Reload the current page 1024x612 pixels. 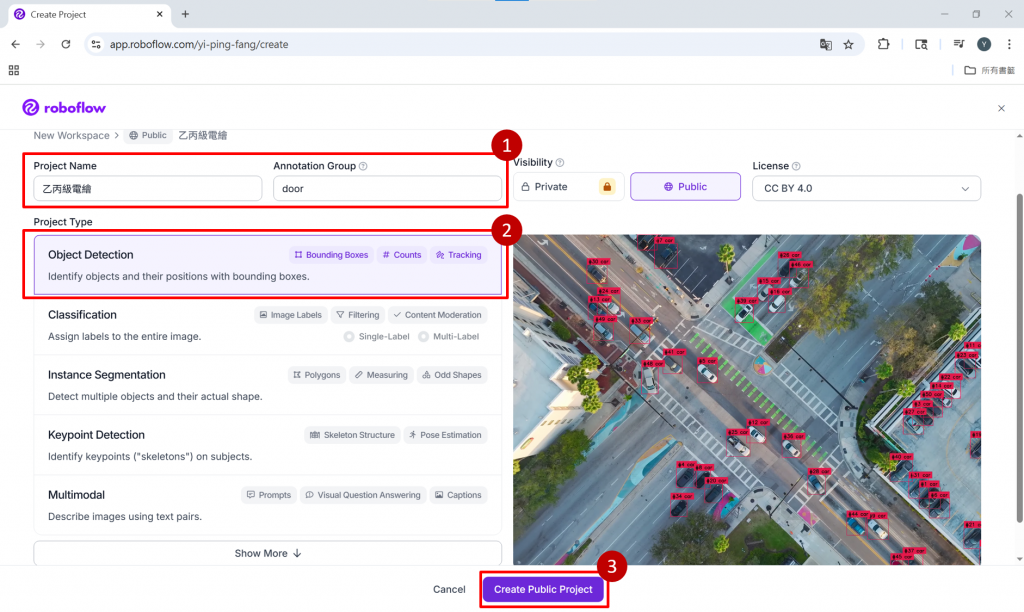pyautogui.click(x=65, y=44)
